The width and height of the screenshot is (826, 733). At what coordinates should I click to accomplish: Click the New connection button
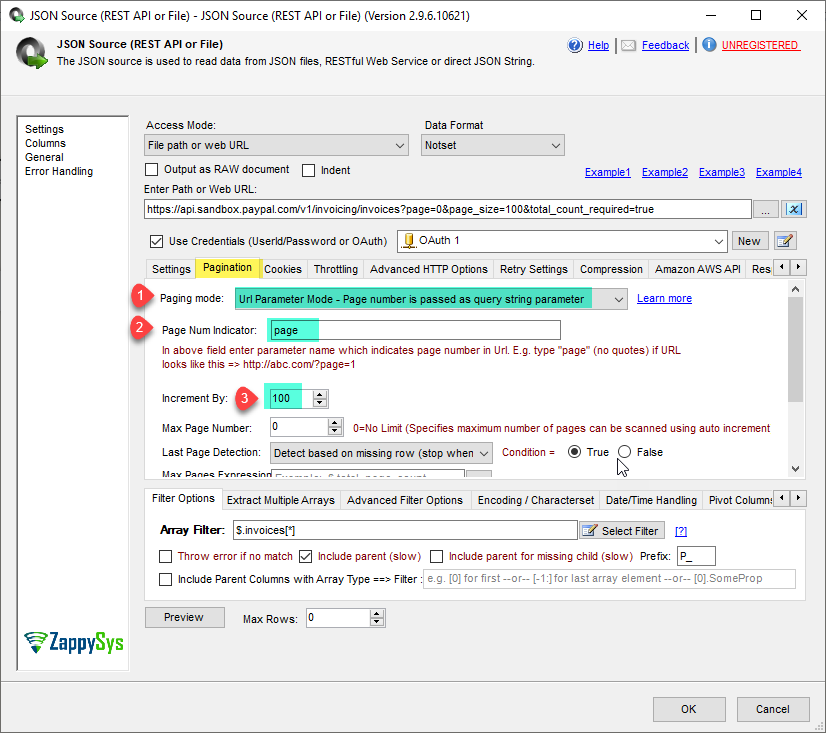point(750,241)
